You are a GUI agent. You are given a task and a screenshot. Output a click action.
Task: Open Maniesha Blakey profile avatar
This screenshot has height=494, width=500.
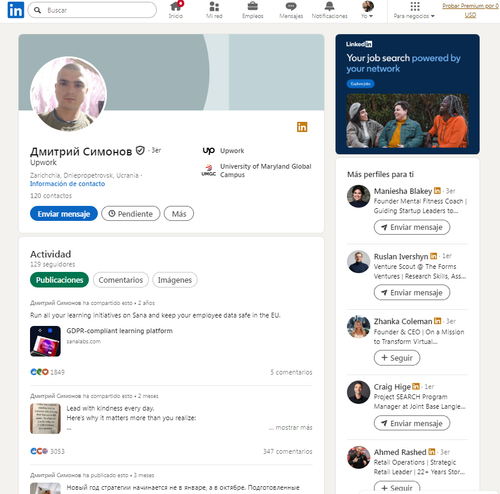tap(359, 196)
